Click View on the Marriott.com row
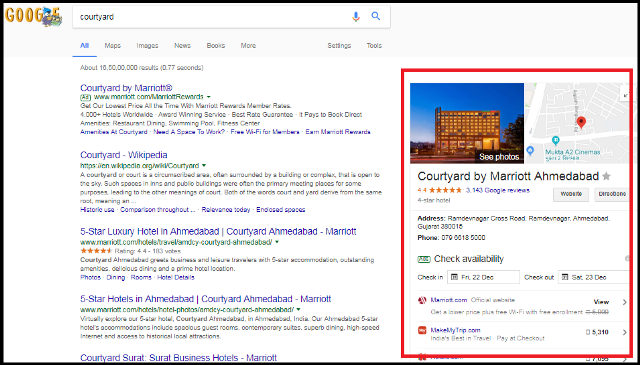This screenshot has height=365, width=640. [601, 302]
